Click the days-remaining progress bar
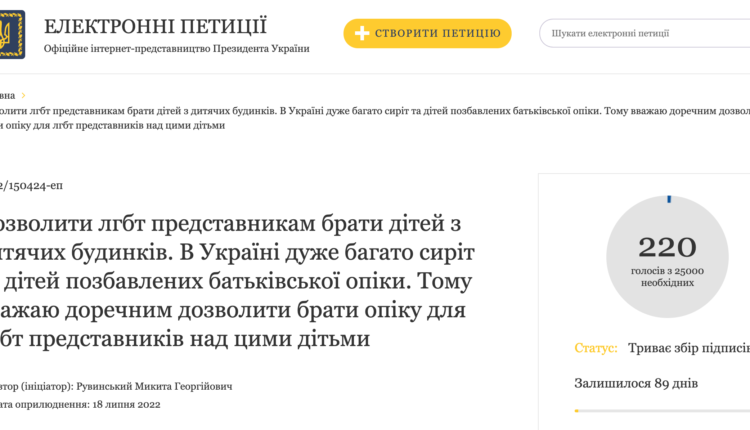 pyautogui.click(x=662, y=411)
